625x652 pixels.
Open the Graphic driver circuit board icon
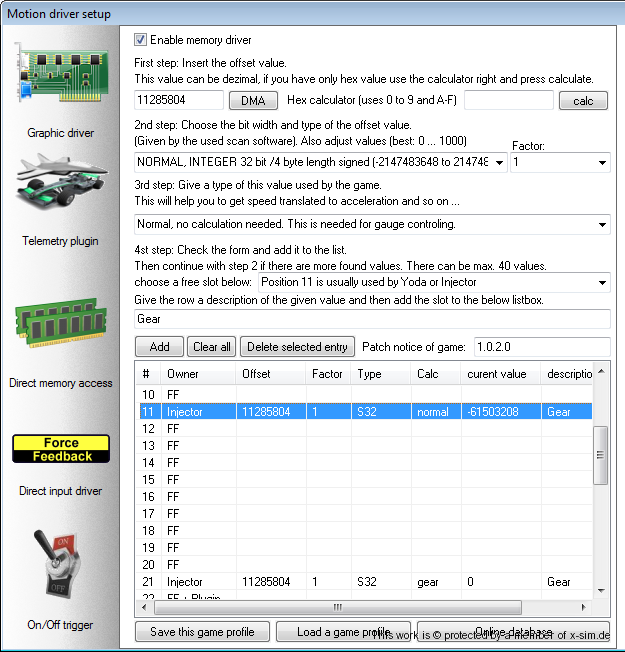pyautogui.click(x=59, y=82)
